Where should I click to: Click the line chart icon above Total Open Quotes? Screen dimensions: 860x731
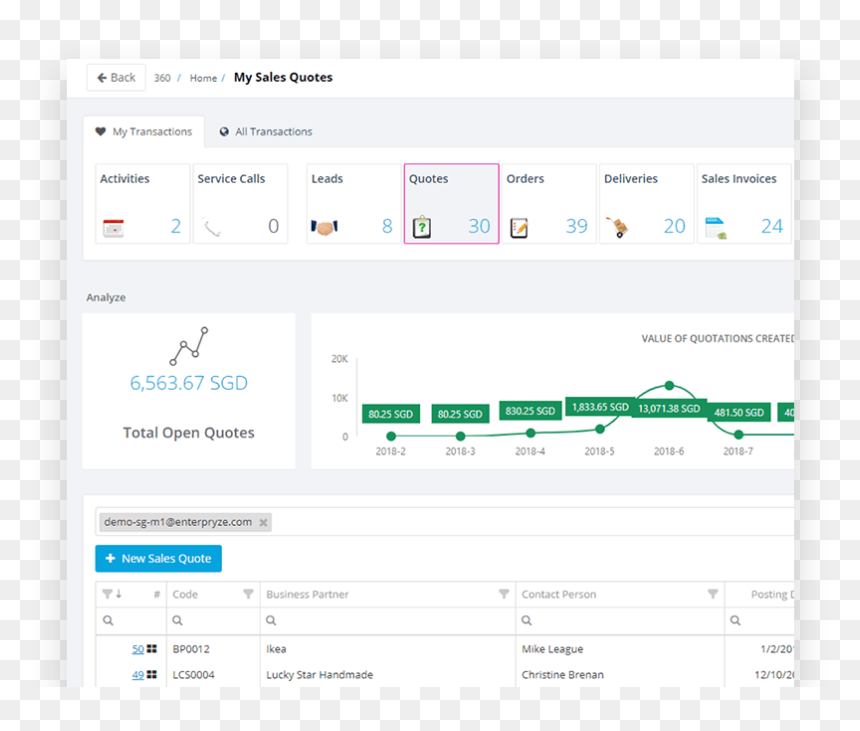click(189, 346)
